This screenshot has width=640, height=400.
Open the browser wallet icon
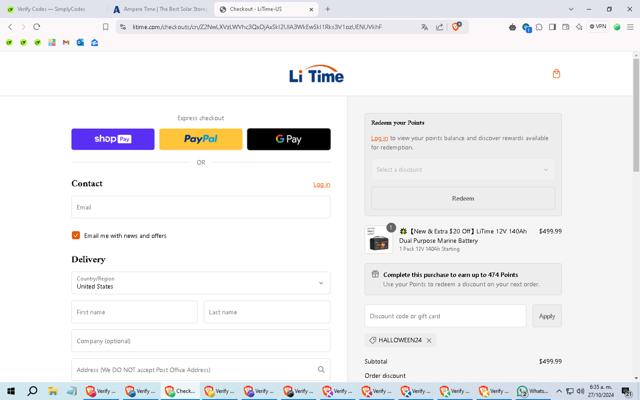[566, 27]
